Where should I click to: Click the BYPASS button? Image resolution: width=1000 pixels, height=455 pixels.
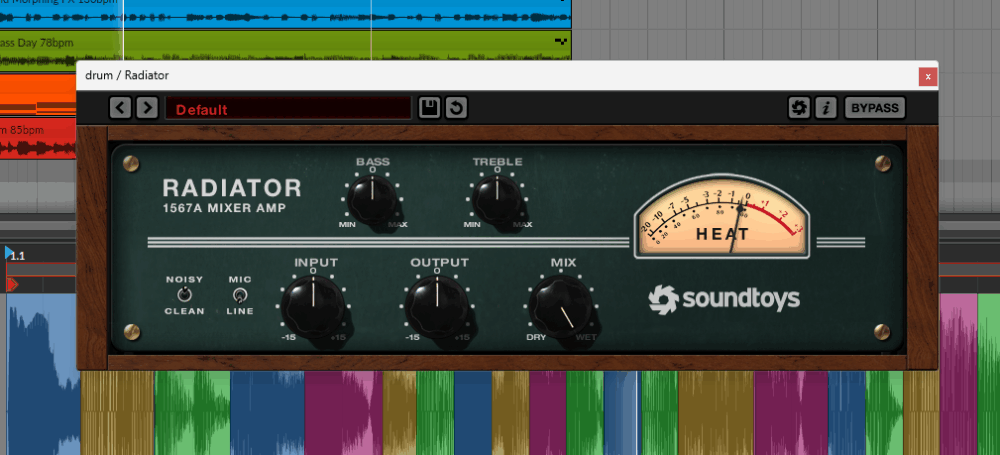(874, 108)
